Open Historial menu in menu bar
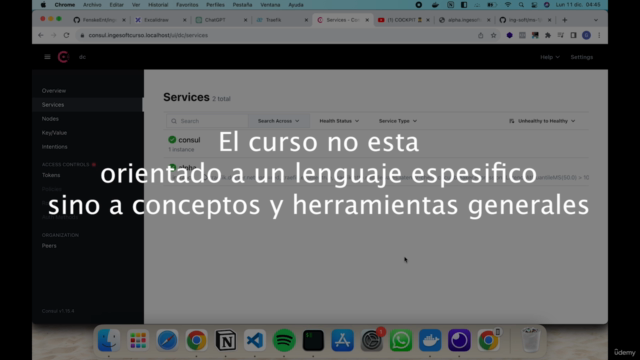 pyautogui.click(x=158, y=5)
